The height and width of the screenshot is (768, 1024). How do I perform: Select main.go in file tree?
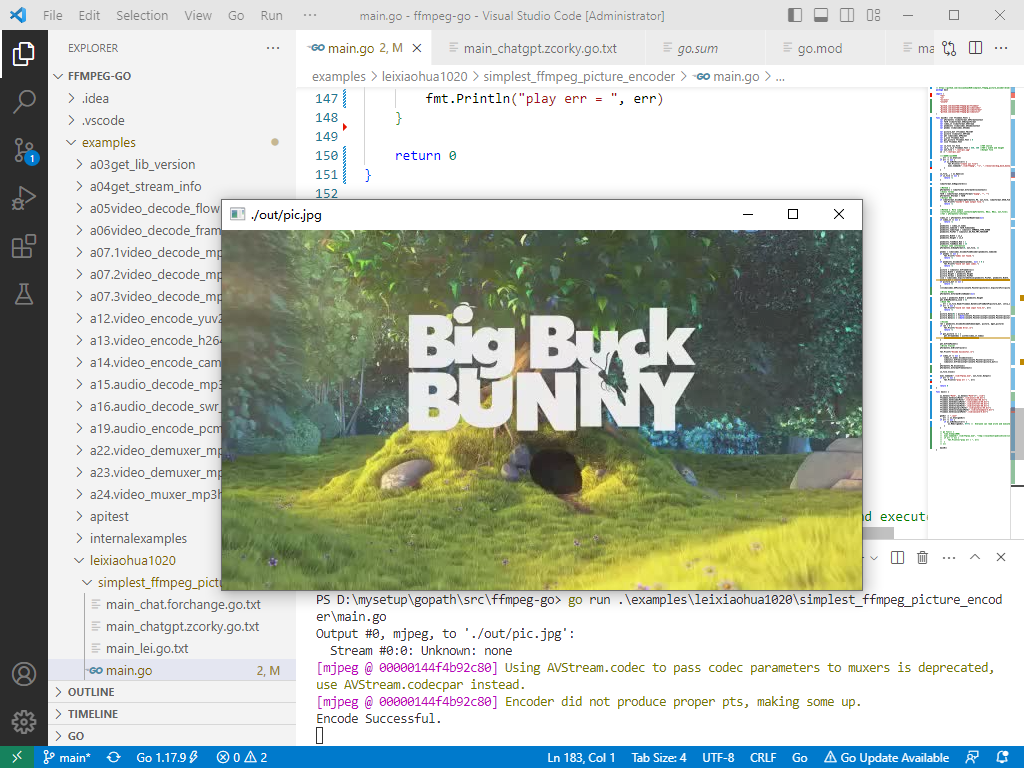click(172, 670)
